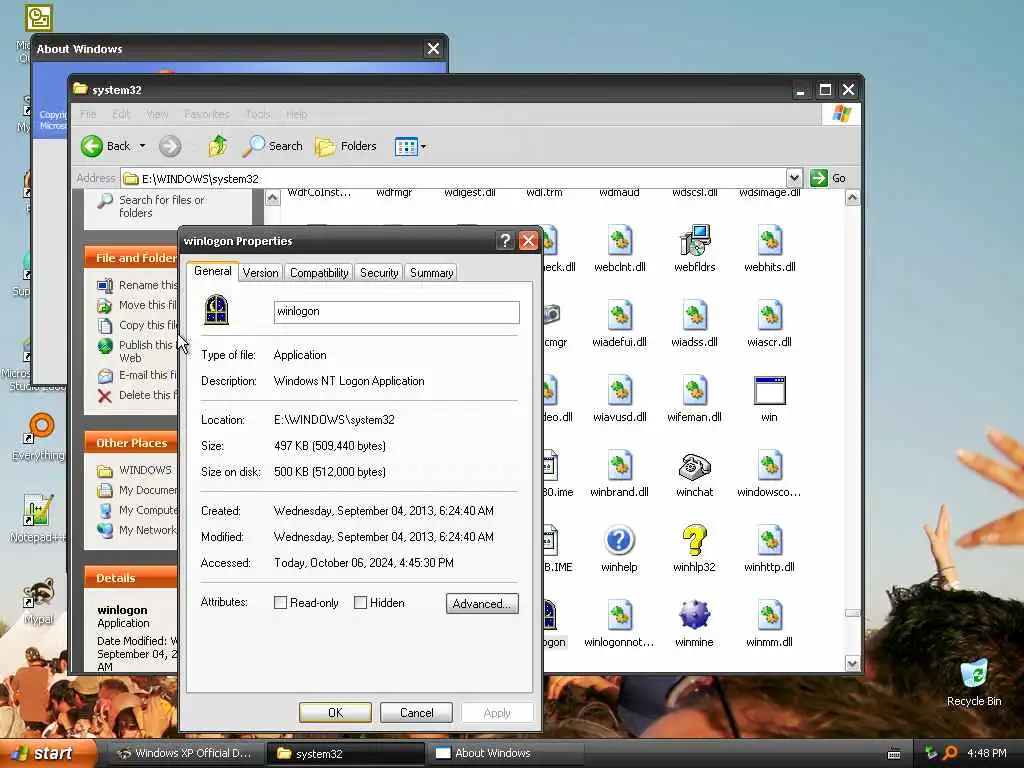This screenshot has height=768, width=1024.
Task: Click the Forward arrow toolbar icon
Action: tap(170, 146)
